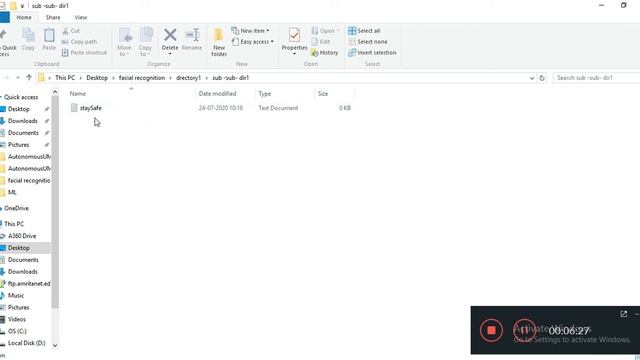
Task: Click the Edit command in Open group
Action: coord(321,42)
